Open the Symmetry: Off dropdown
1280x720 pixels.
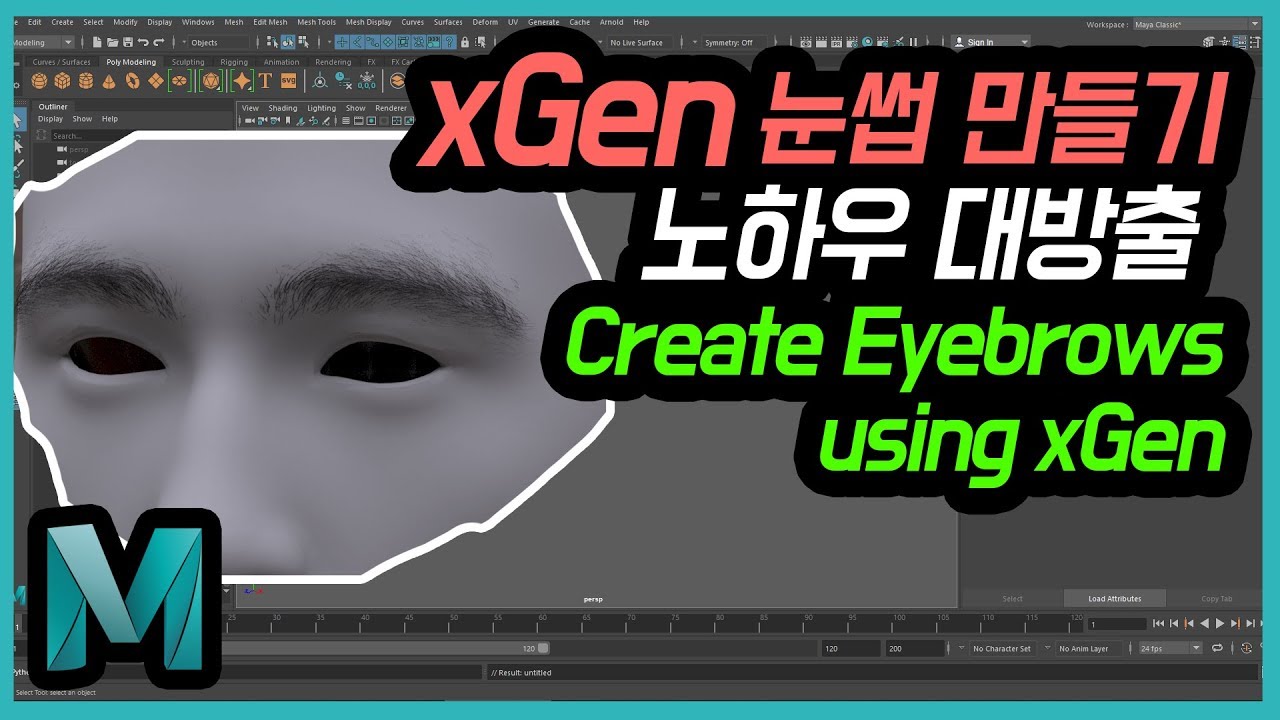(735, 43)
